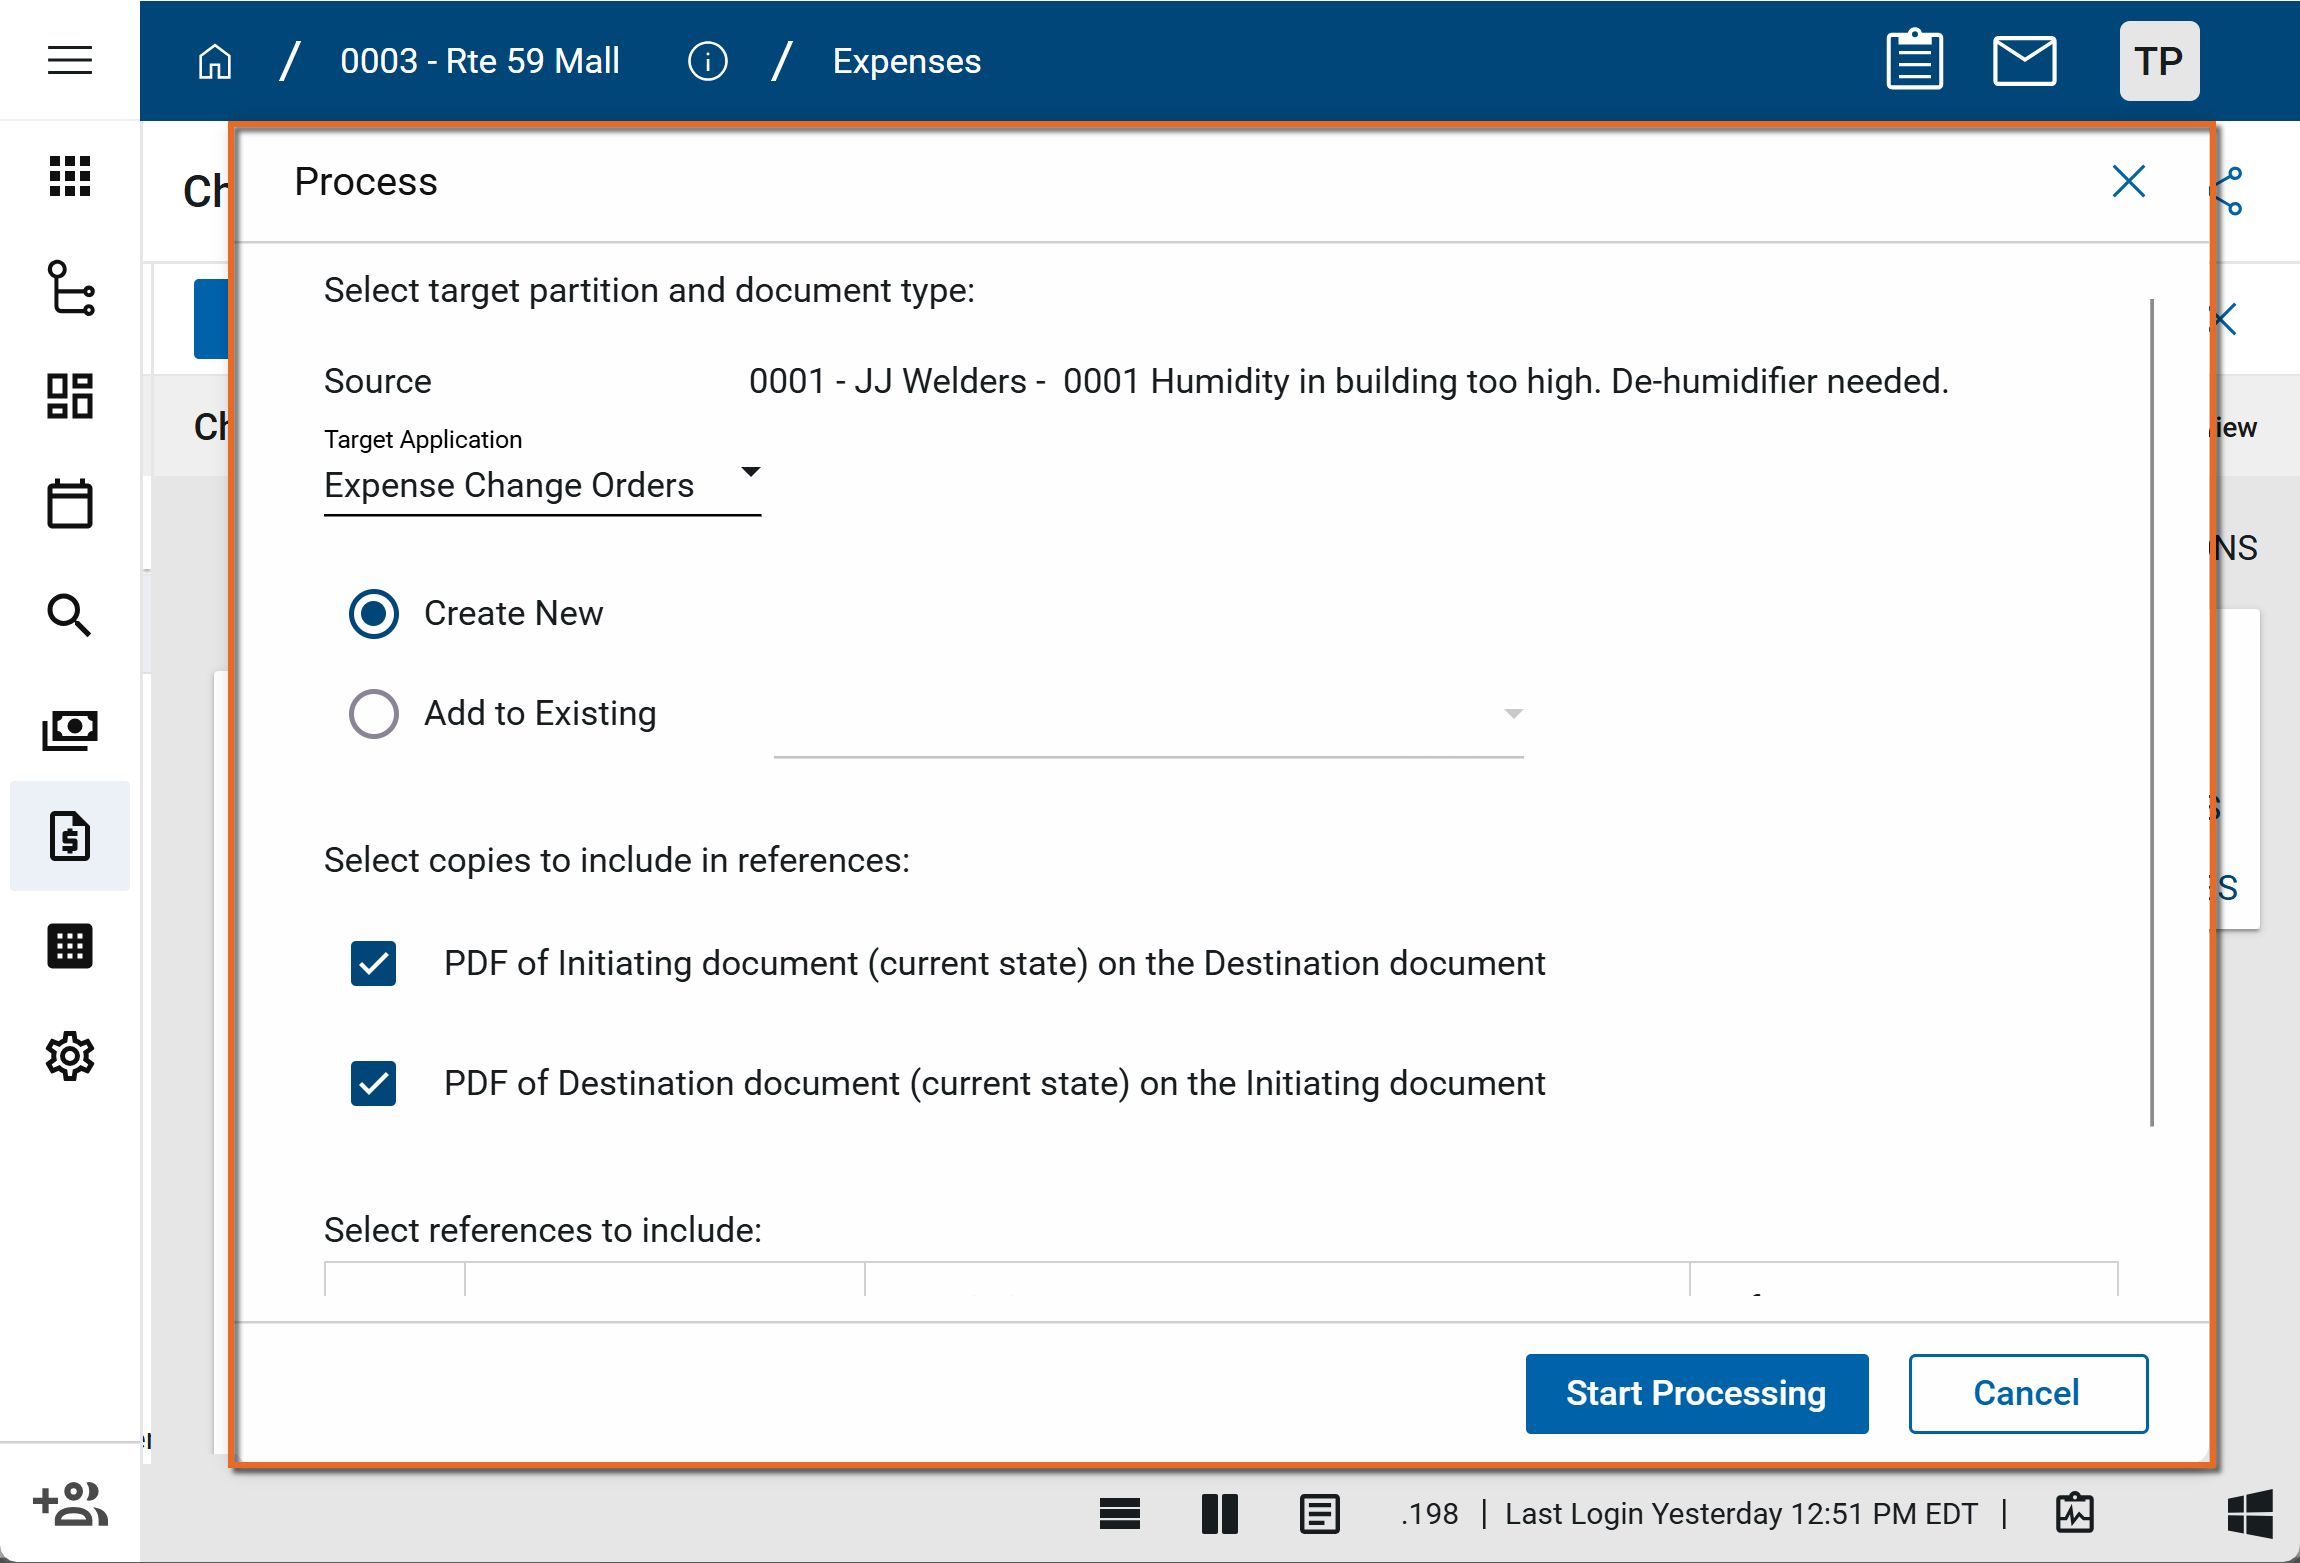
Task: Open the clipboard tasks icon in header
Action: point(1914,60)
